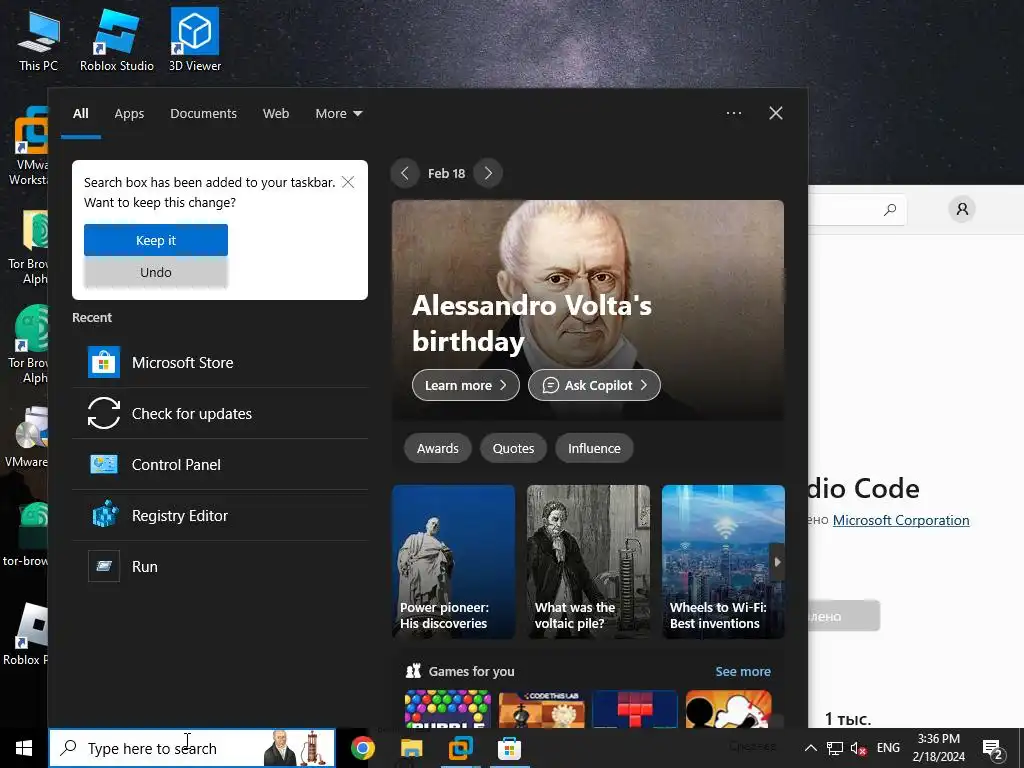
Task: Click Learn more about Alessandro Volta
Action: (466, 385)
